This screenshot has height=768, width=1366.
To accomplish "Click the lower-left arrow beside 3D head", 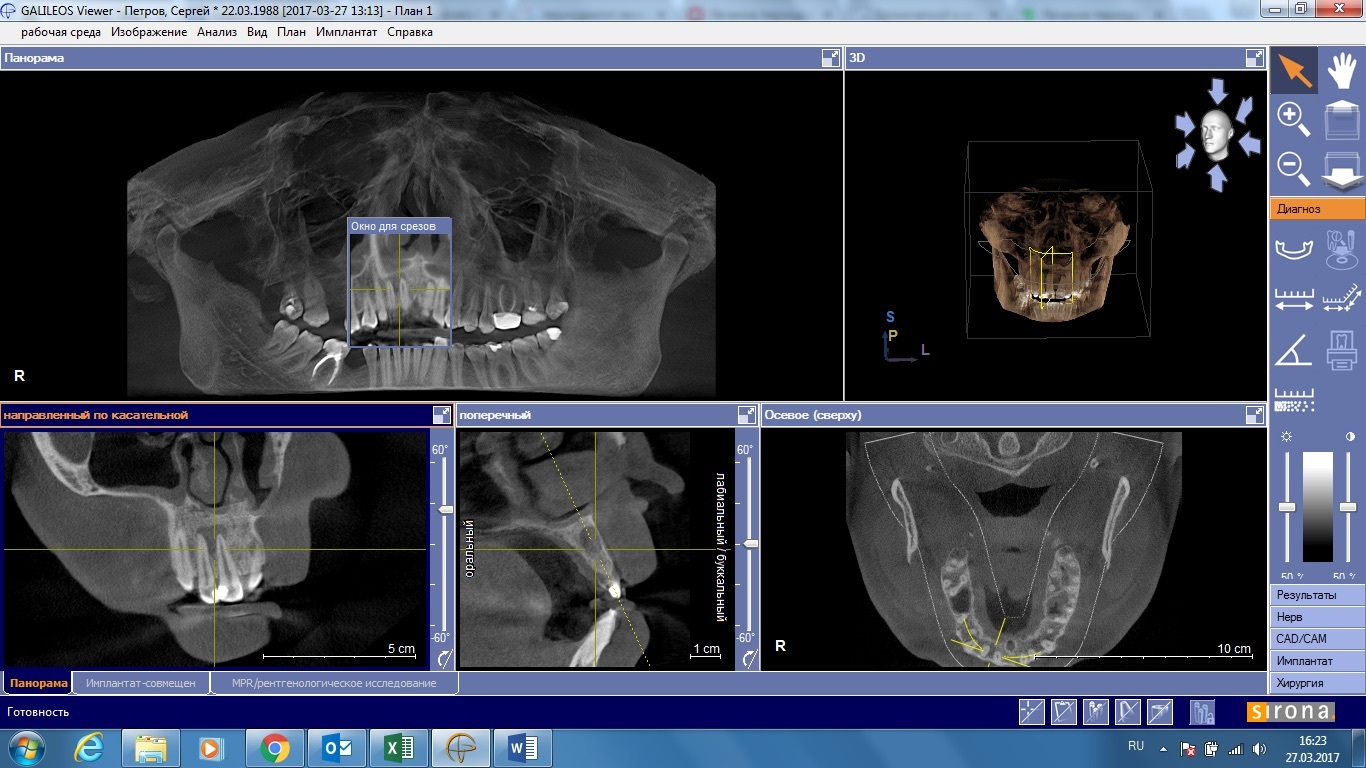I will pos(1186,158).
